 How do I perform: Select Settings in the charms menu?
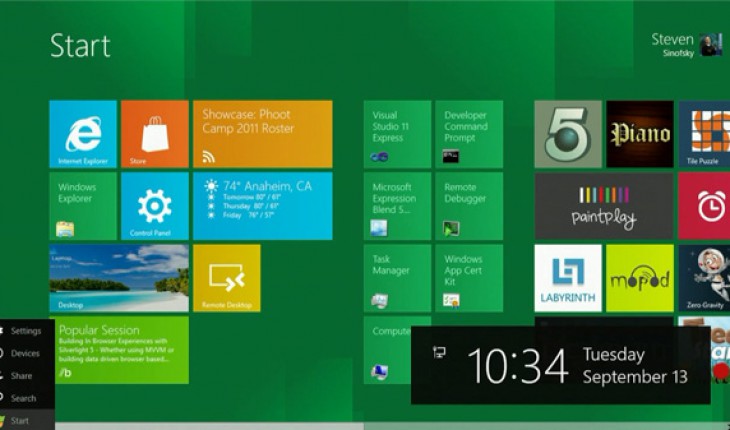point(27,331)
